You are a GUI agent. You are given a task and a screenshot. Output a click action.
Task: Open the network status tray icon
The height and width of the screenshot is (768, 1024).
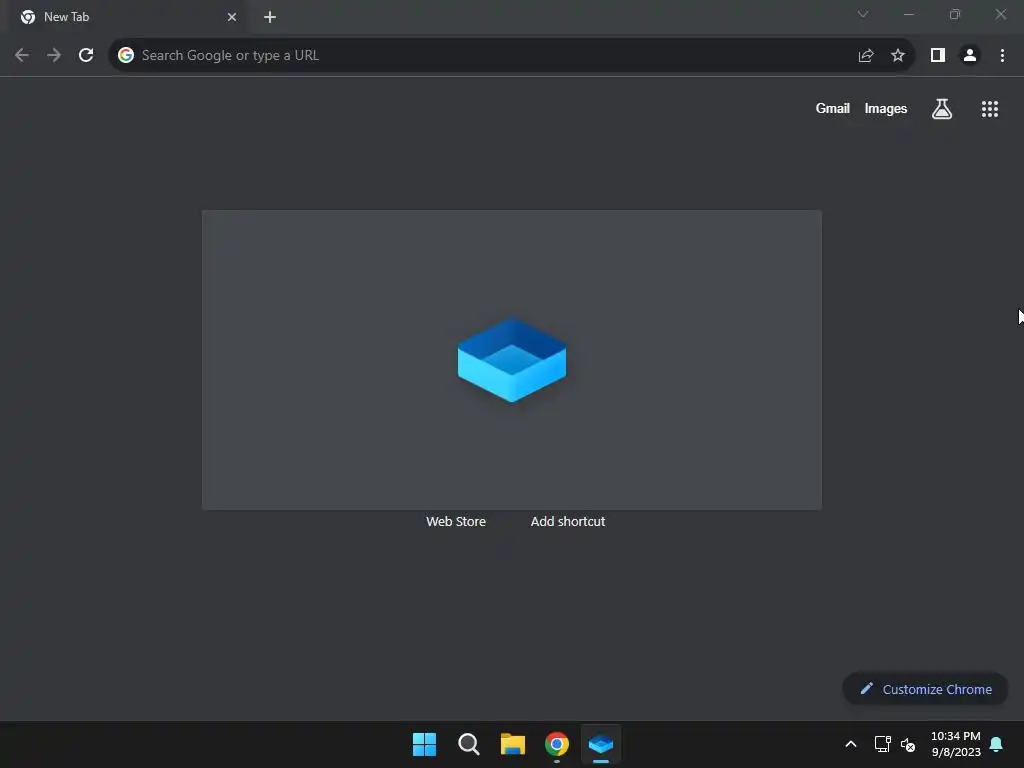click(x=882, y=744)
